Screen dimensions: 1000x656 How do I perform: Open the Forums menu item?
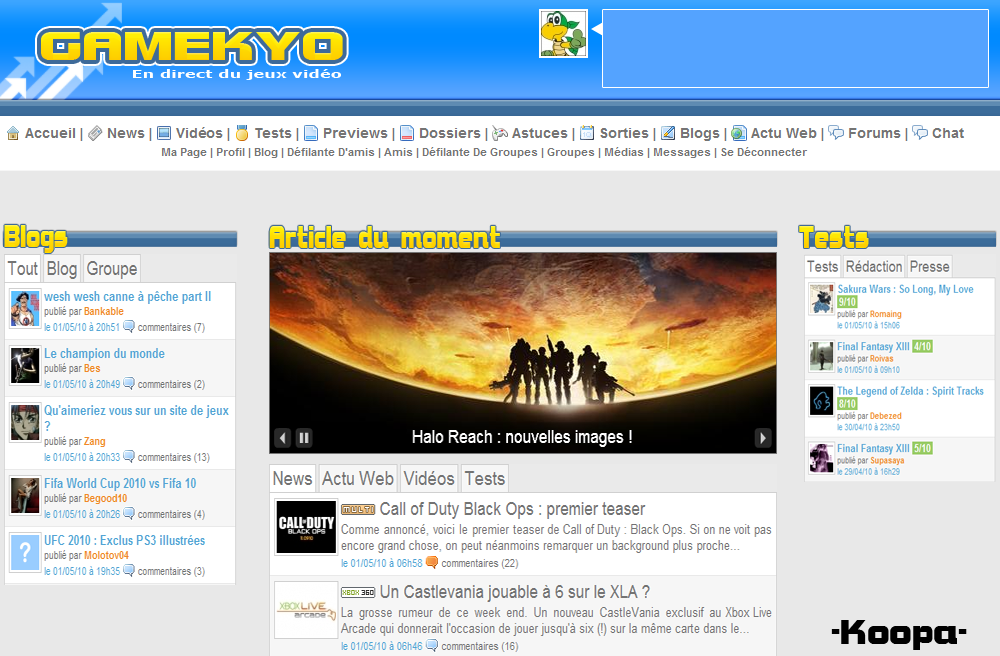pyautogui.click(x=874, y=133)
